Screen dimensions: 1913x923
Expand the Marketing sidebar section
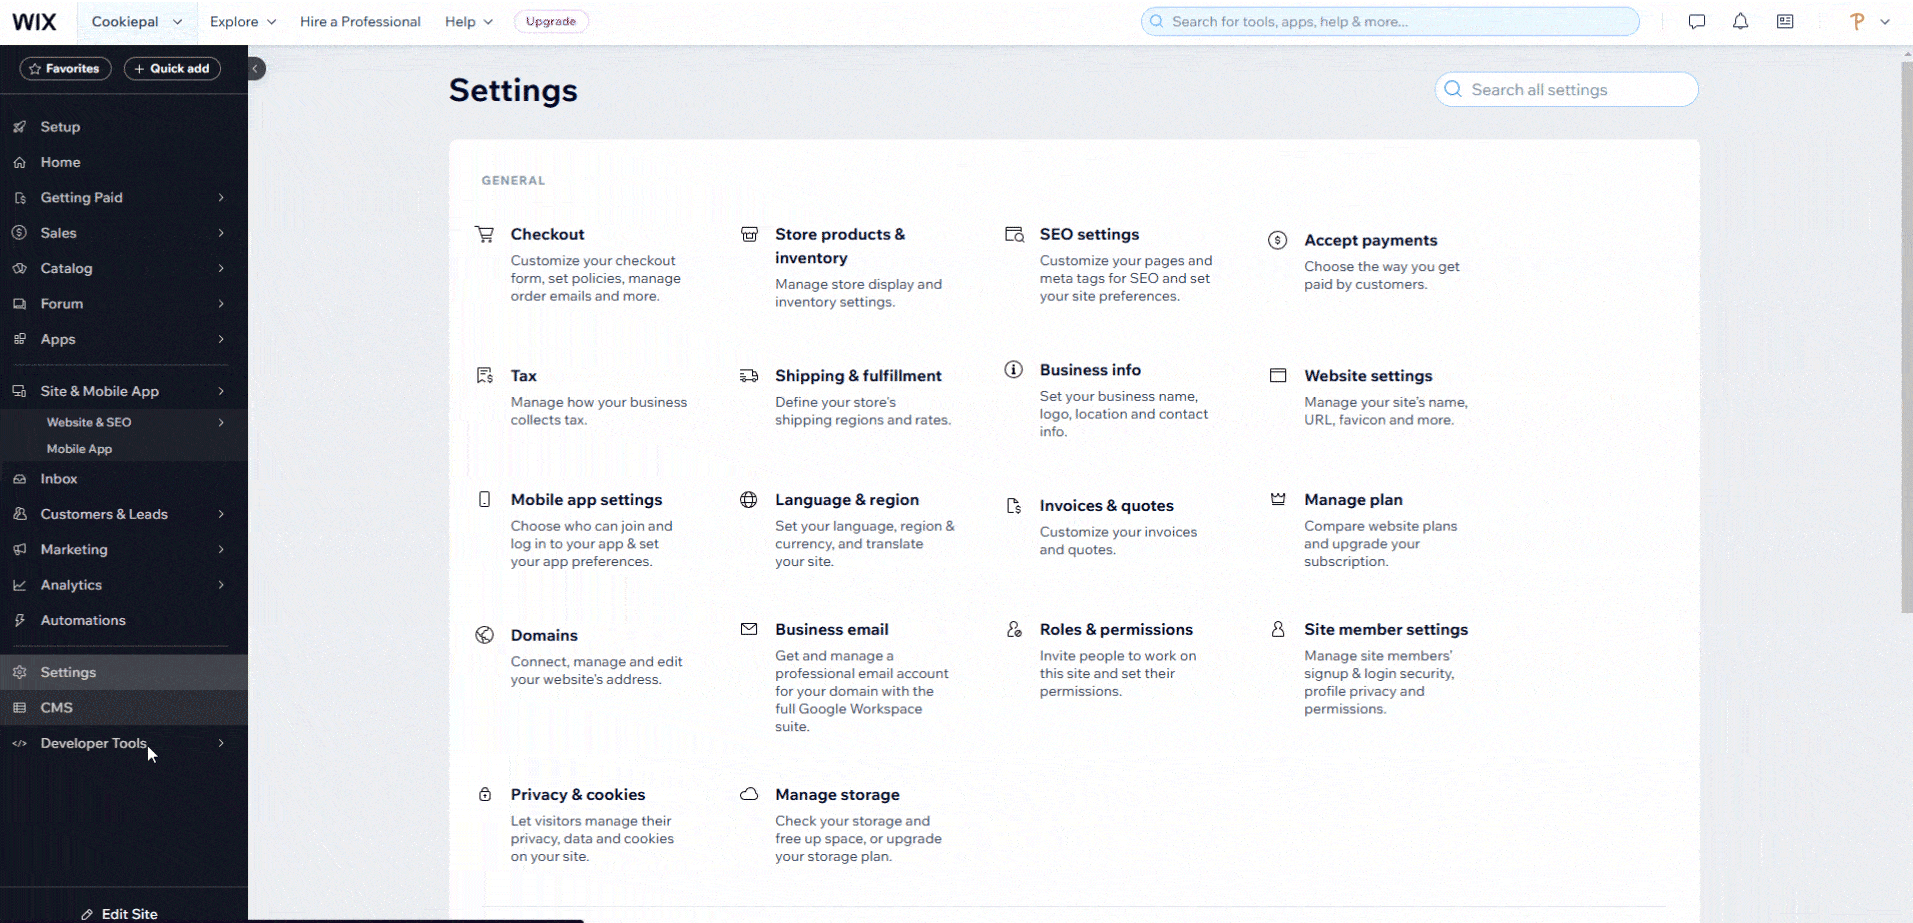click(x=120, y=550)
